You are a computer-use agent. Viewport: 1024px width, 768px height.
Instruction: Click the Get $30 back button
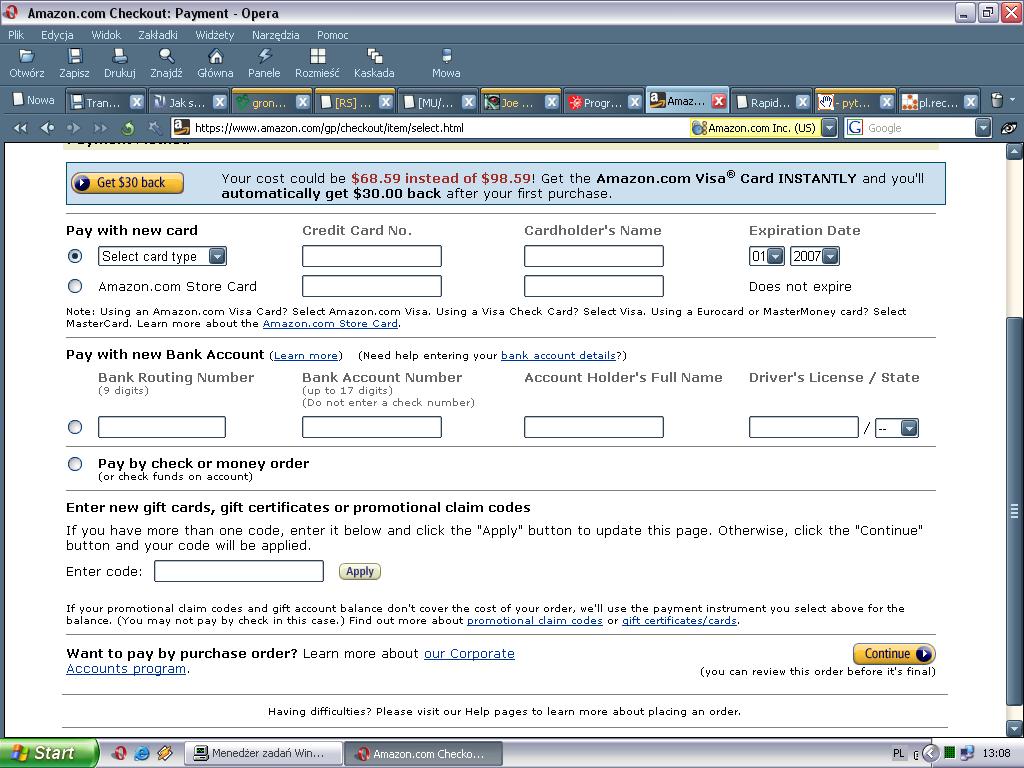[x=127, y=183]
